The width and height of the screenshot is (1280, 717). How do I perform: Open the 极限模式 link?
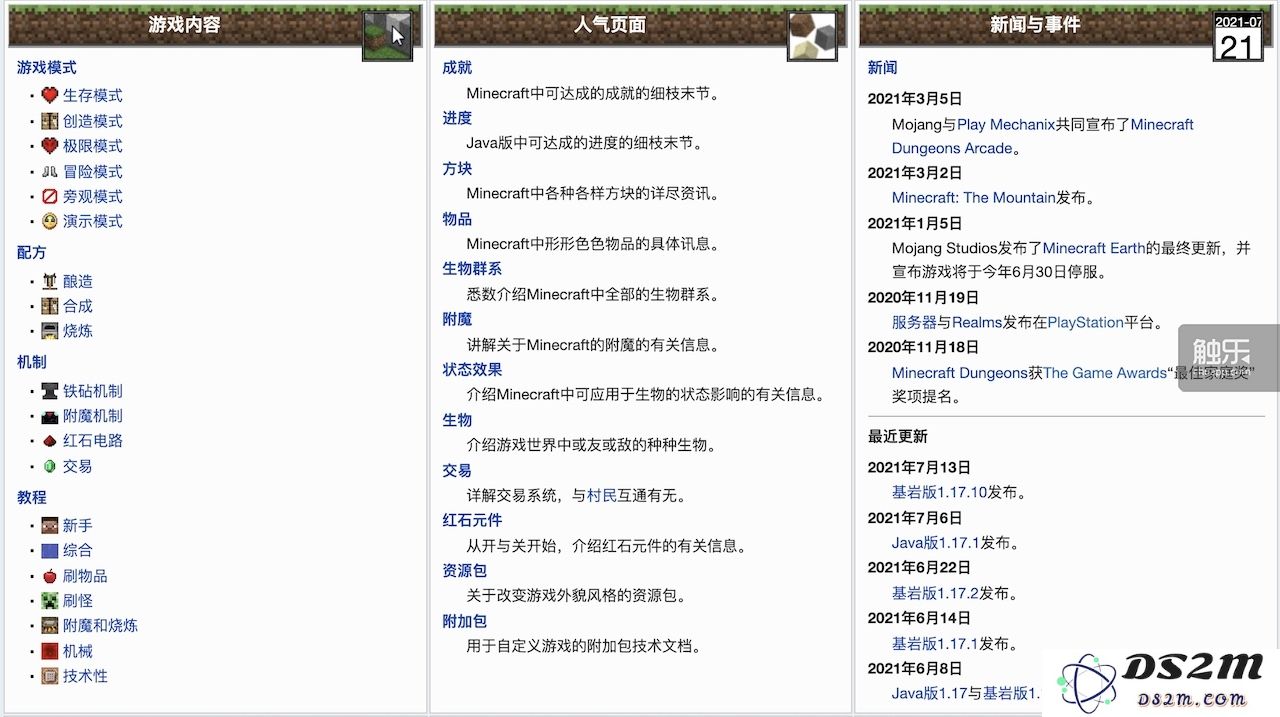click(x=93, y=146)
